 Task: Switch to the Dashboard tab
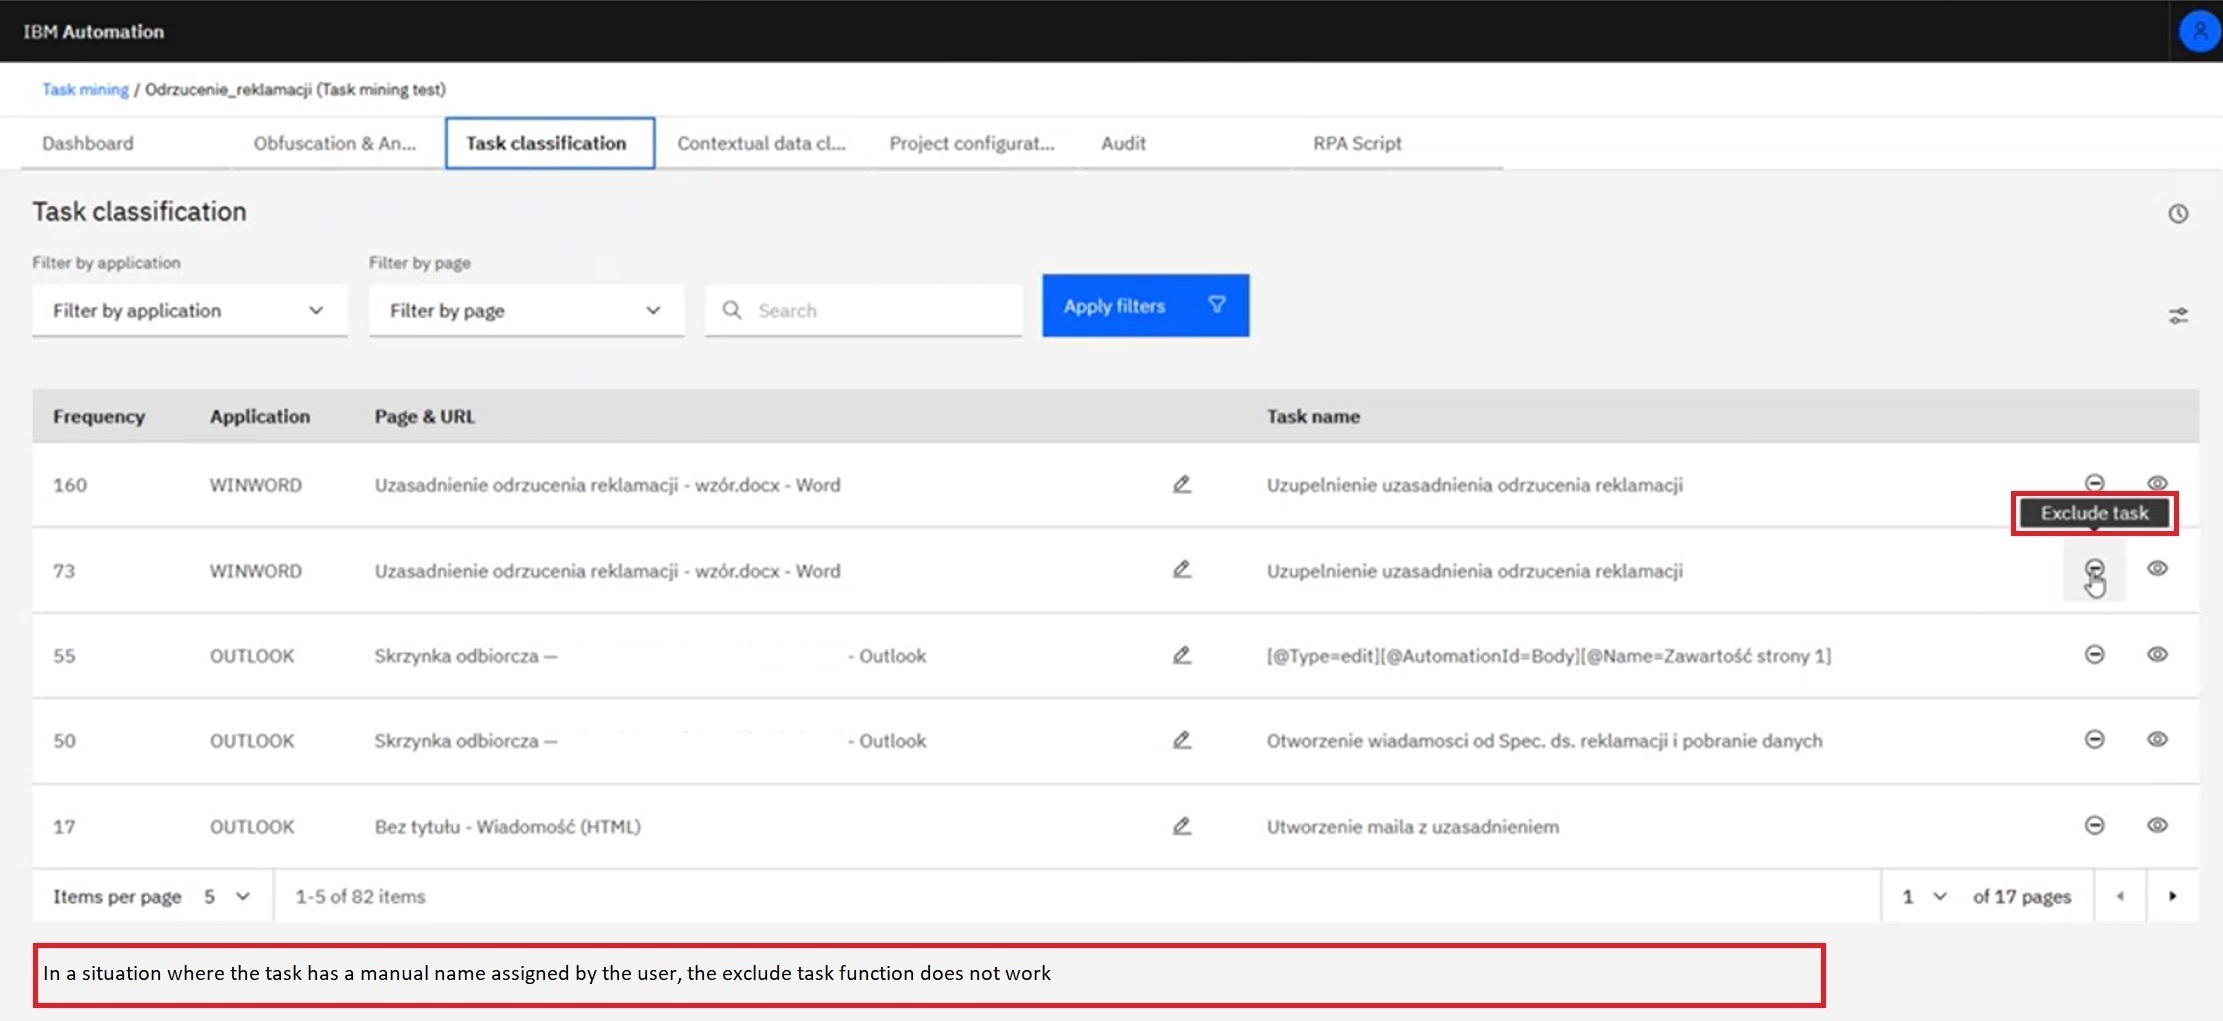pos(88,143)
